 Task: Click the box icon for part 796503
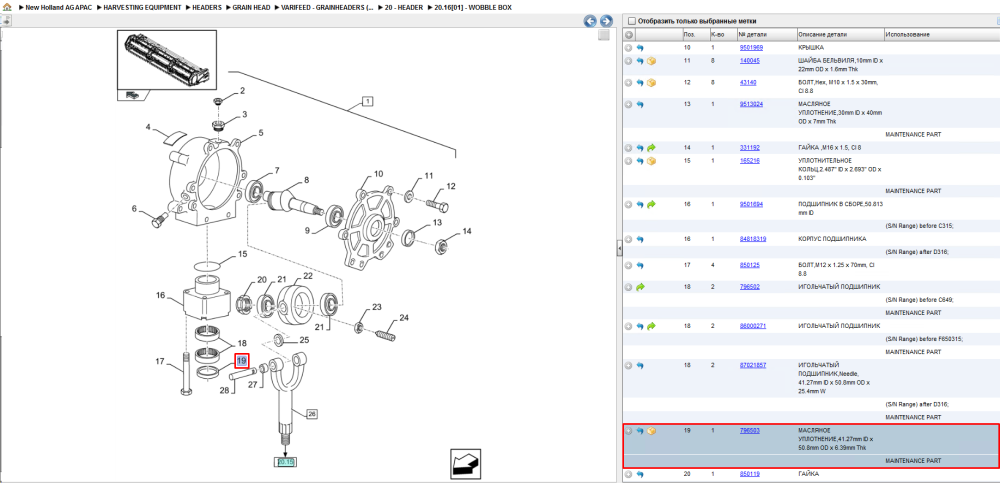point(652,431)
